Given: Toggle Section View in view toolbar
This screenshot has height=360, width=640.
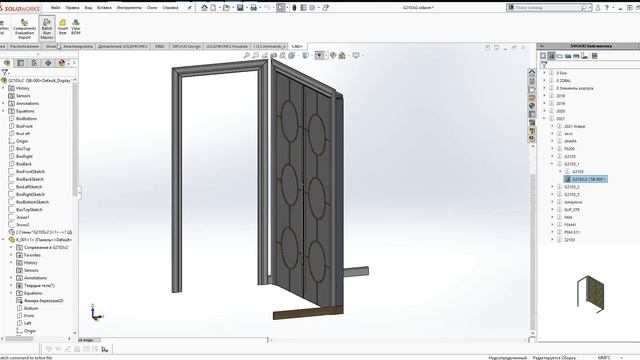Looking at the screenshot, I should (273, 55).
